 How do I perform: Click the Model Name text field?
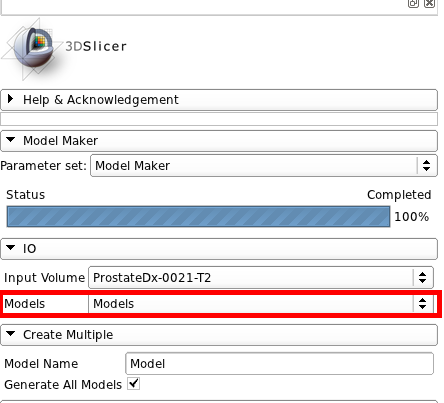[279, 363]
